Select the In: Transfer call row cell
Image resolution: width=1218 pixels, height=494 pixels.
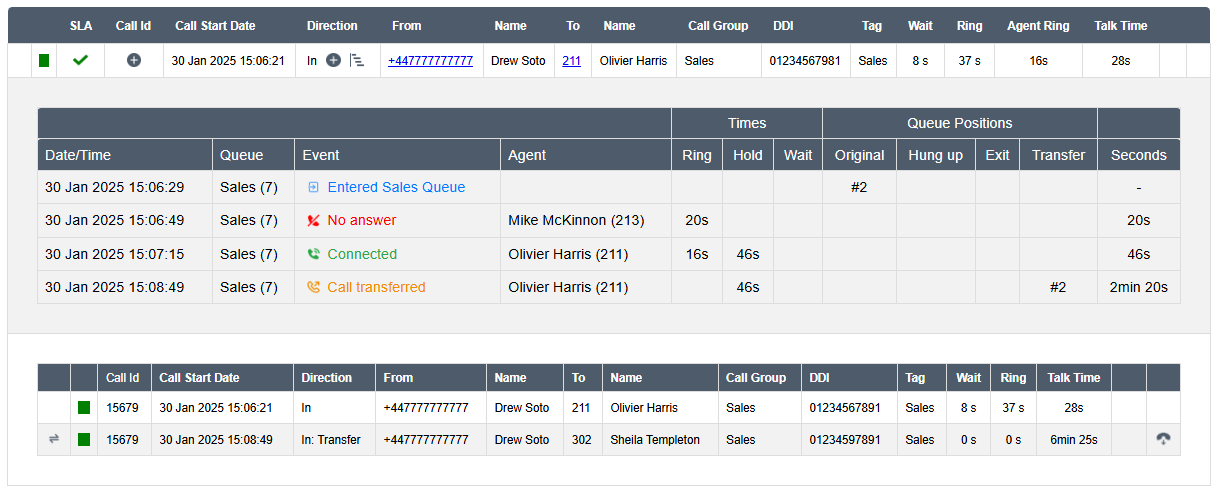point(330,440)
